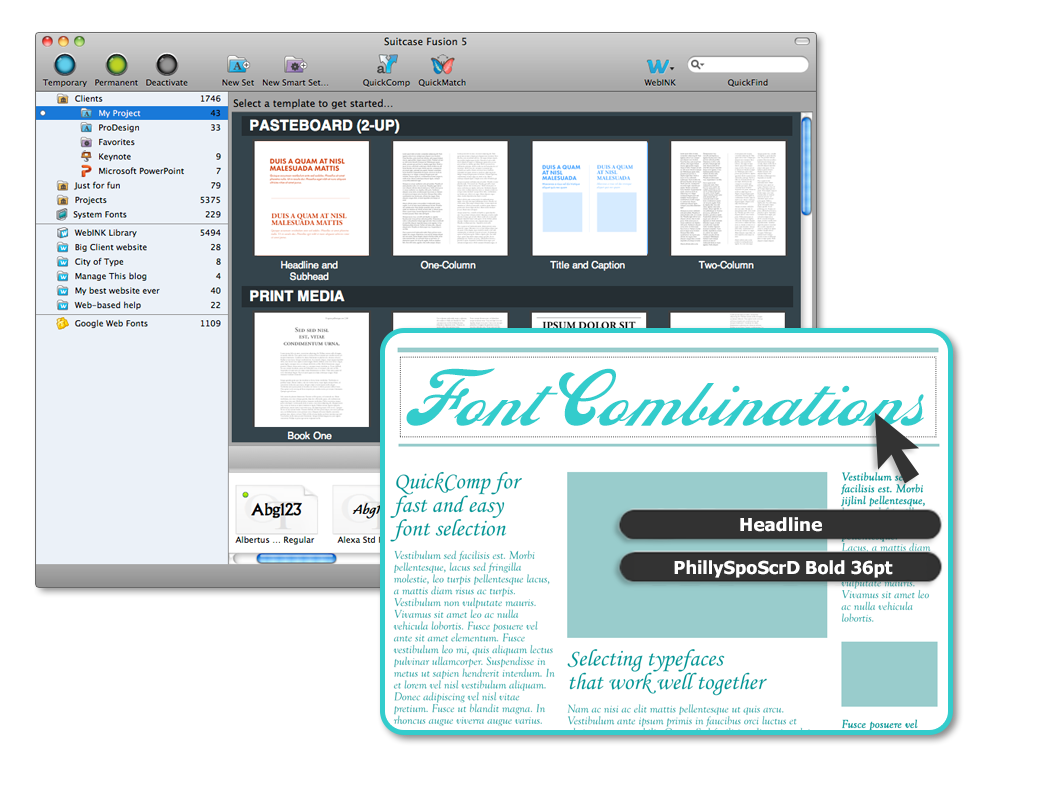Click the Headline label pill
Image resolution: width=1050 pixels, height=800 pixels.
780,525
